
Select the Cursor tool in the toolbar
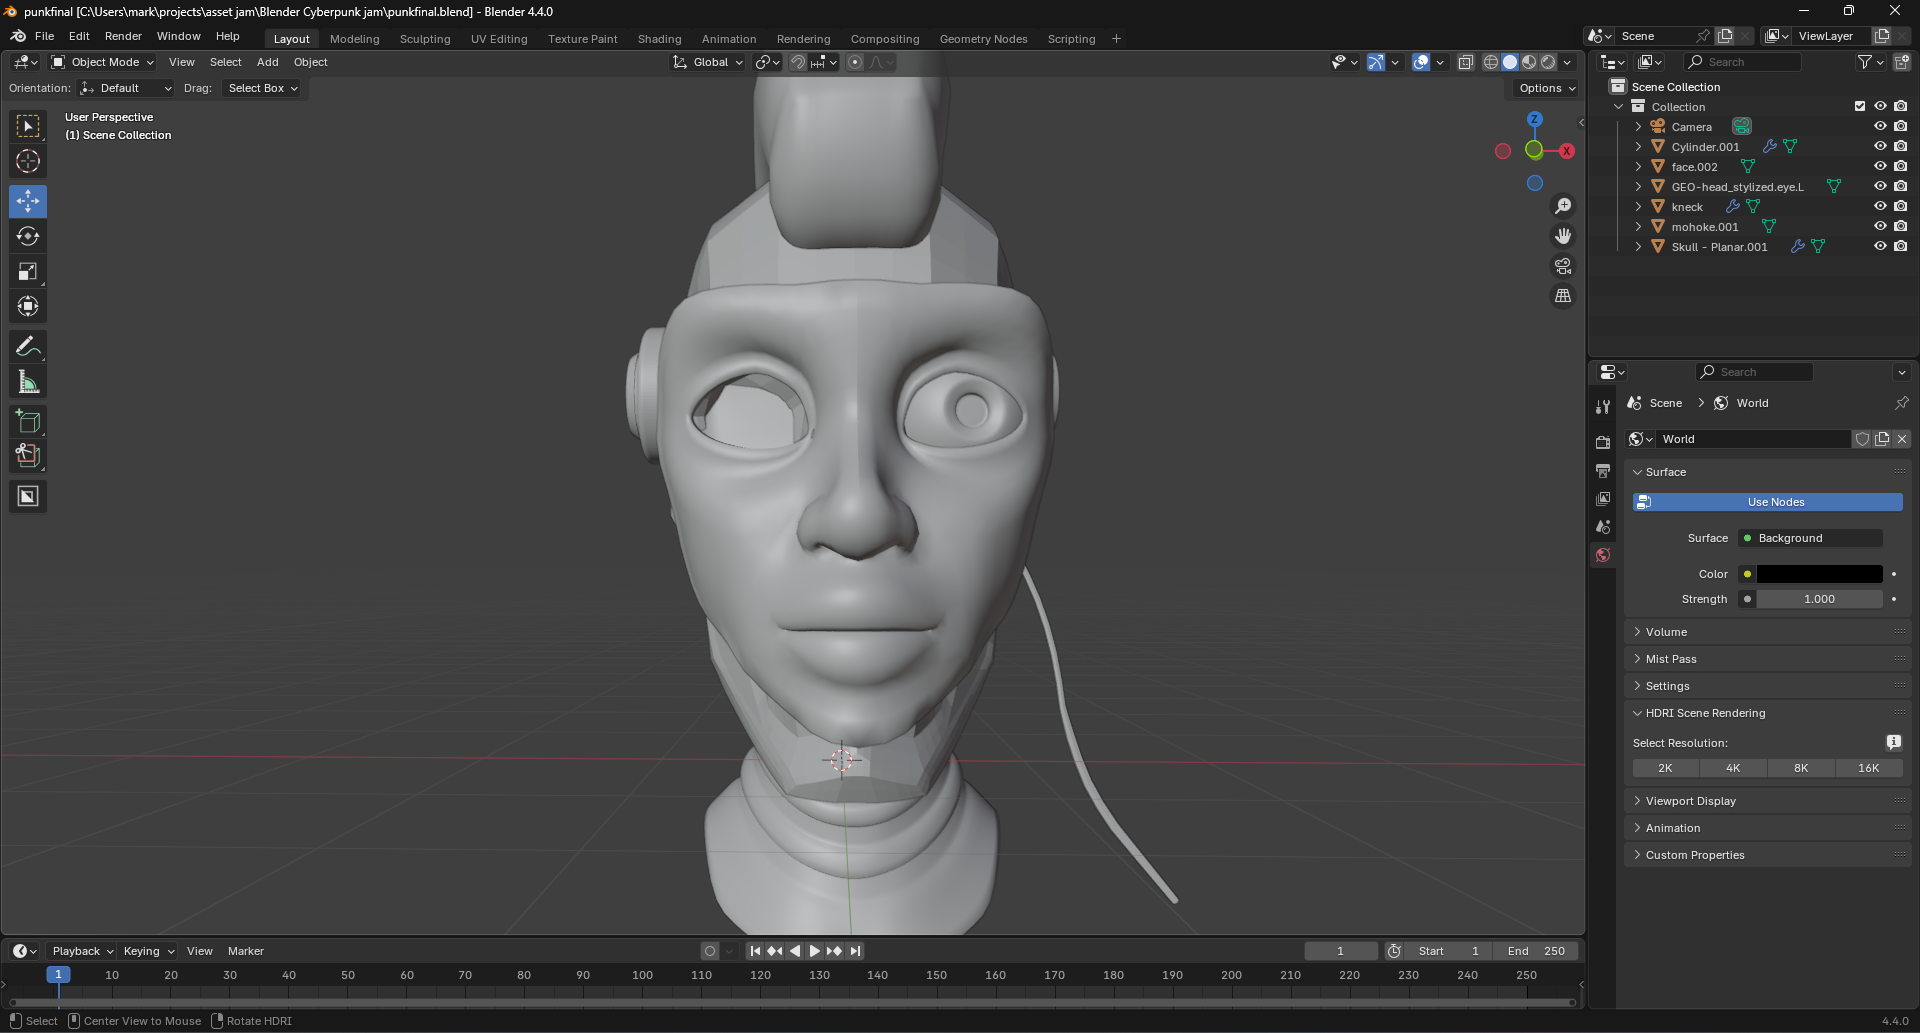(x=28, y=161)
